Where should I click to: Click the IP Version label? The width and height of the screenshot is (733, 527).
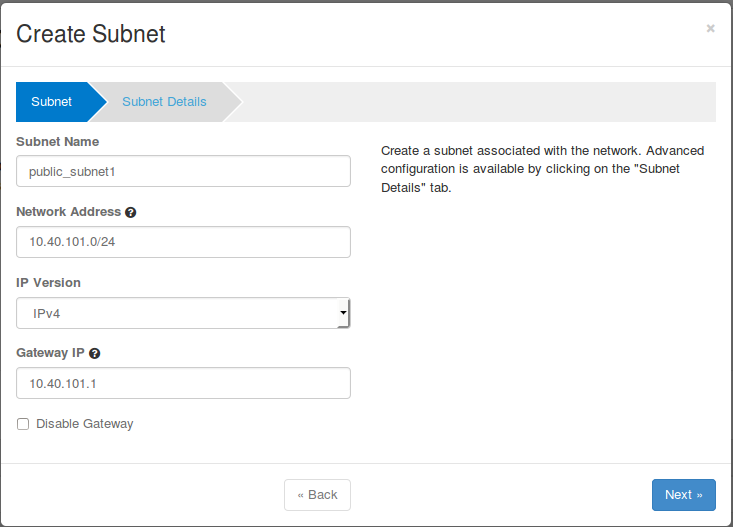[x=48, y=283]
